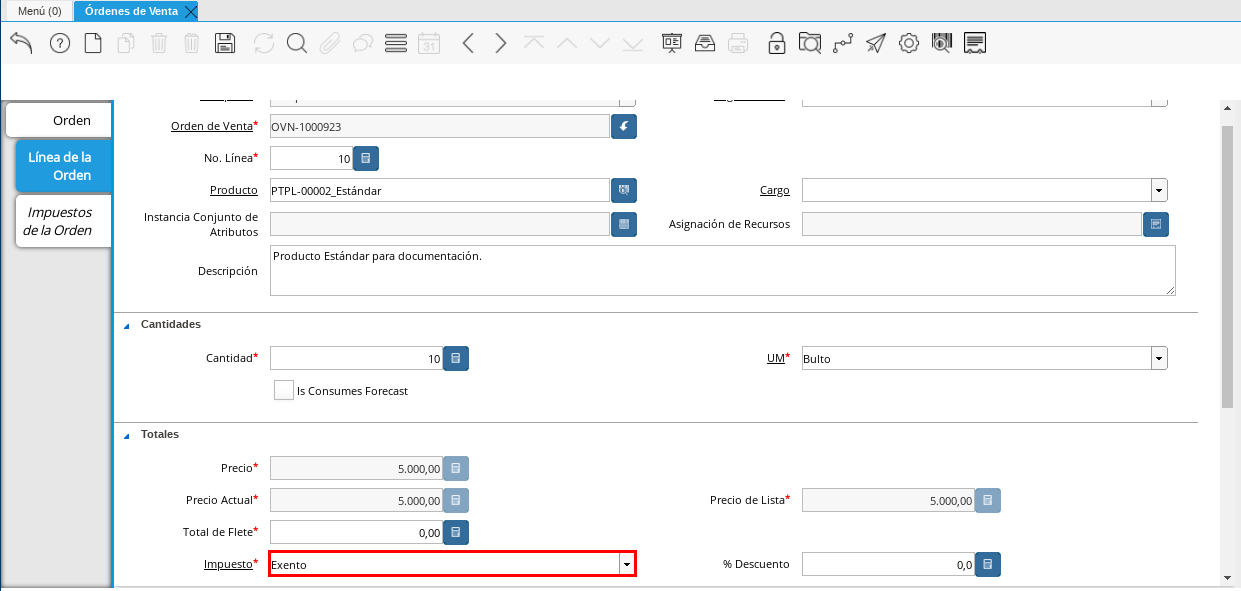Click the archive inbox tray icon
The image size is (1241, 591).
coord(705,43)
